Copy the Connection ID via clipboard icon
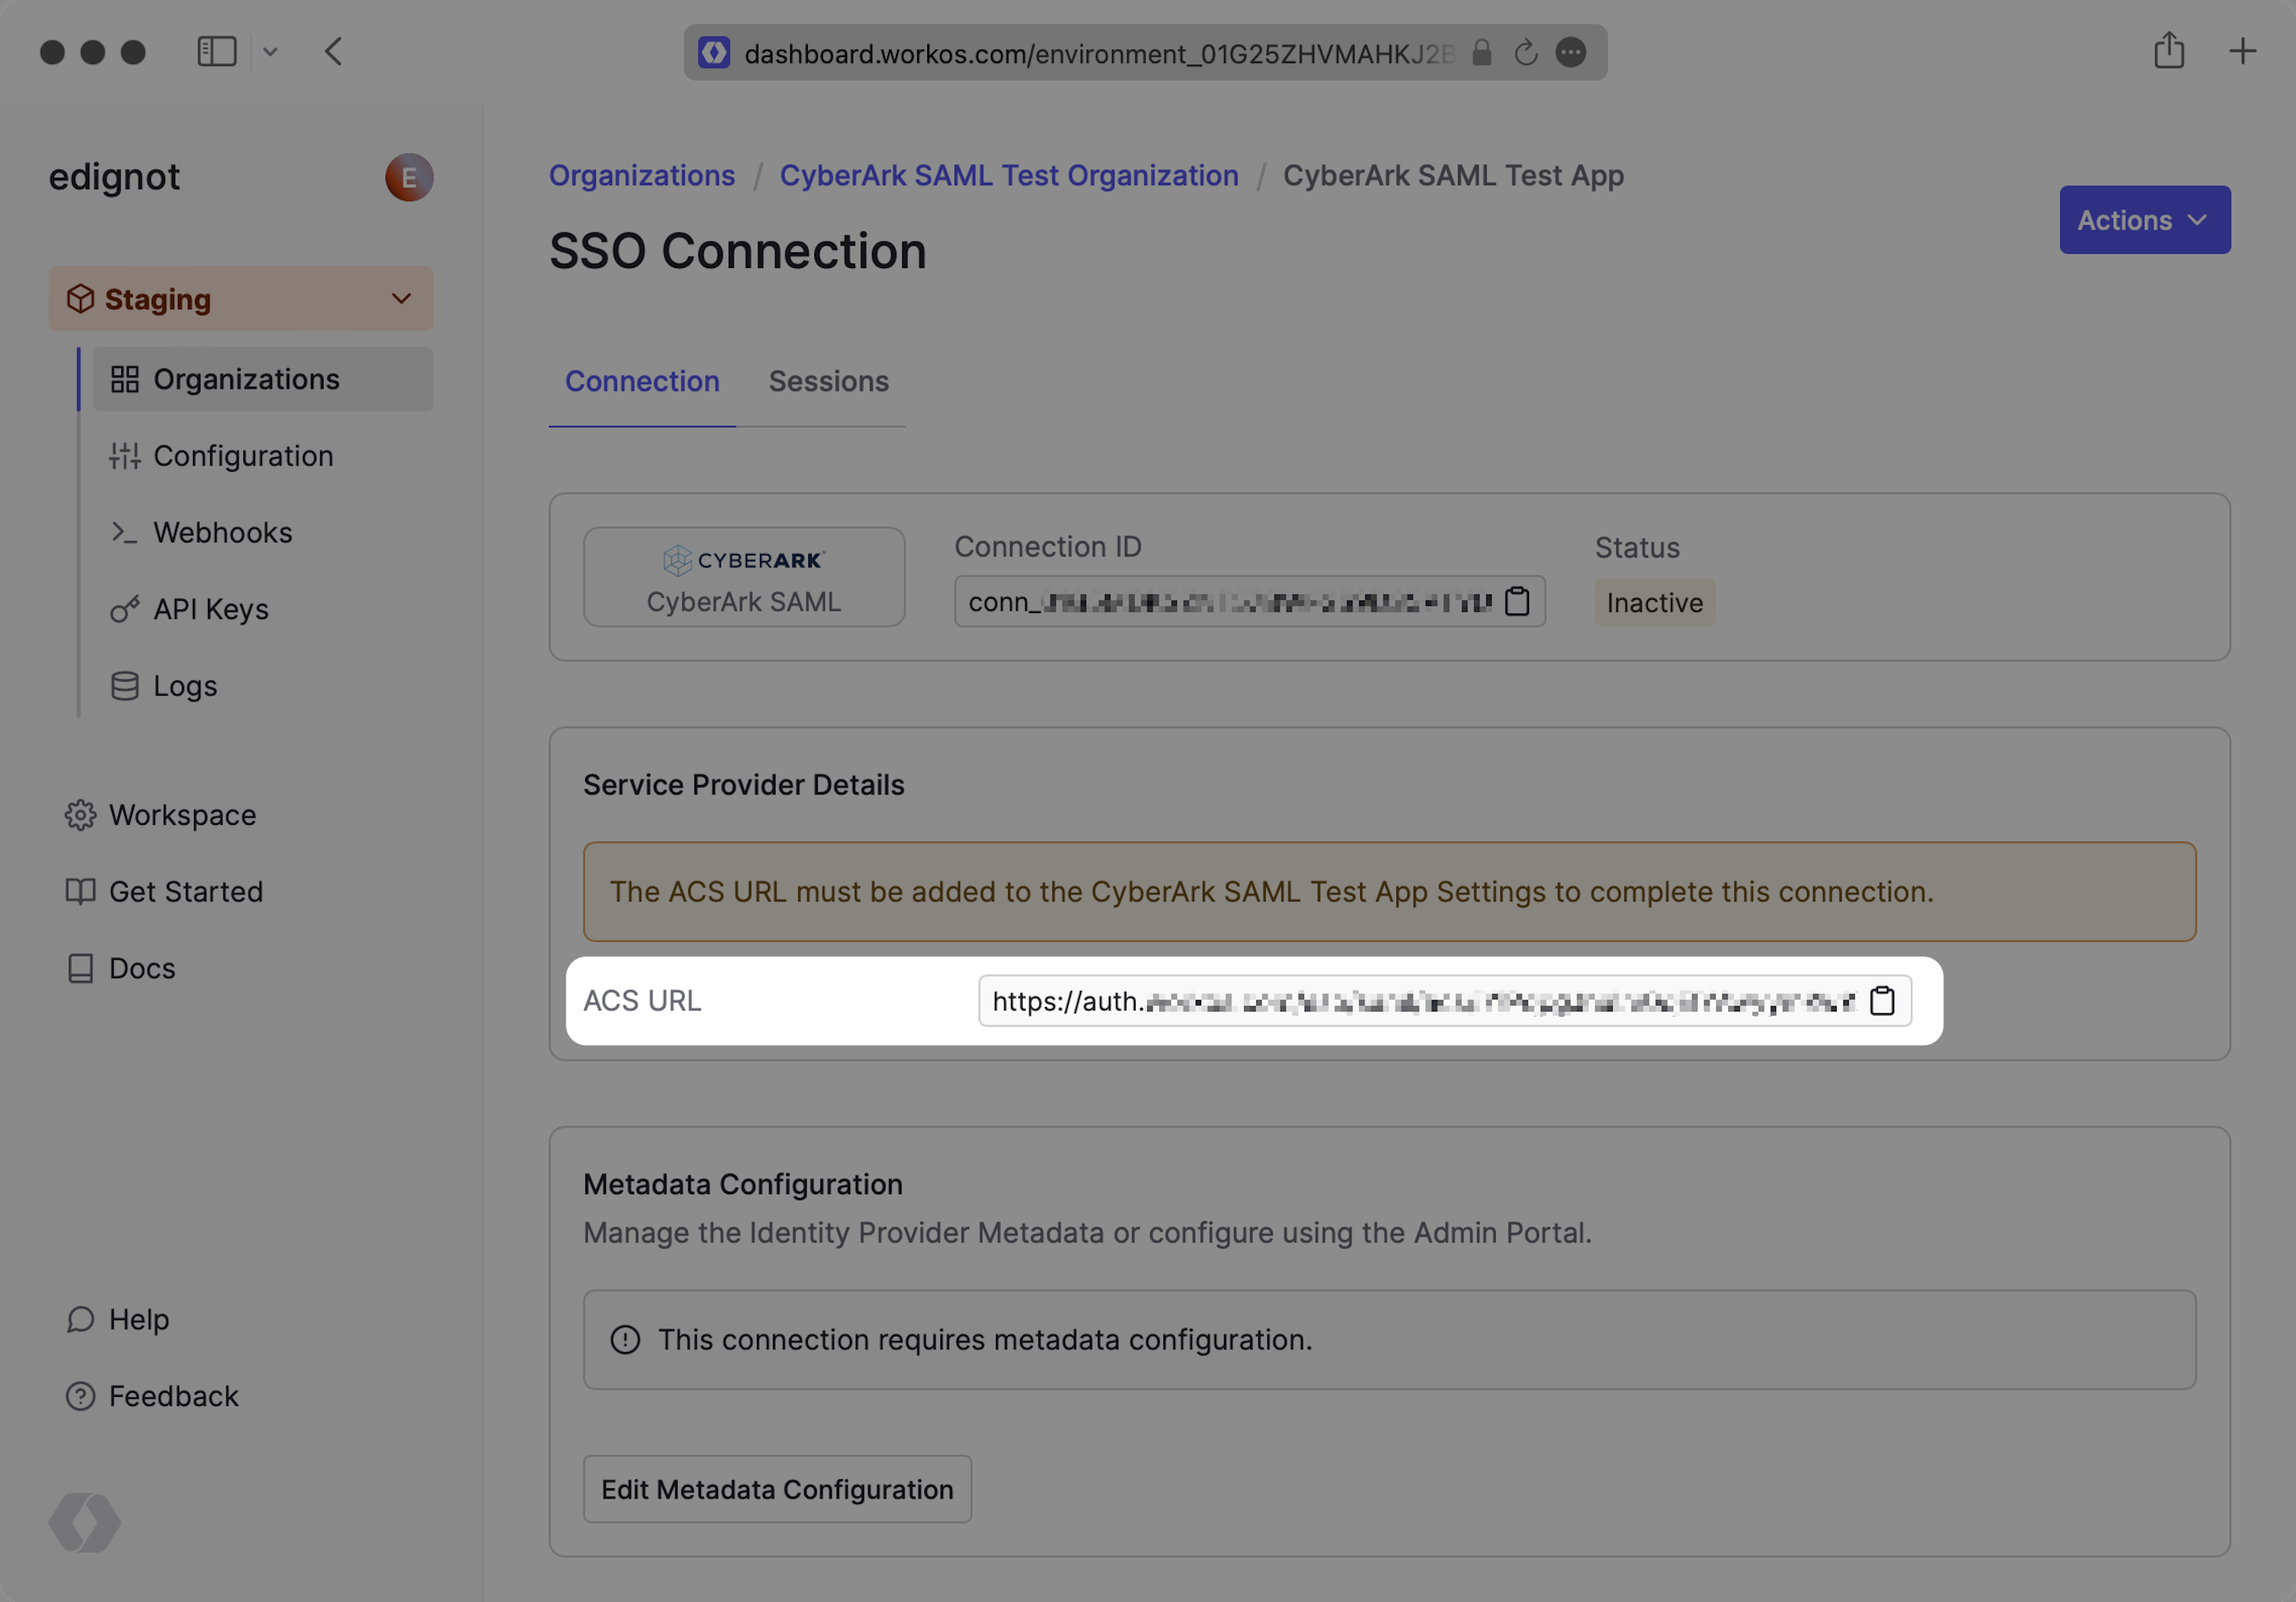This screenshot has height=1602, width=2296. pyautogui.click(x=1517, y=602)
